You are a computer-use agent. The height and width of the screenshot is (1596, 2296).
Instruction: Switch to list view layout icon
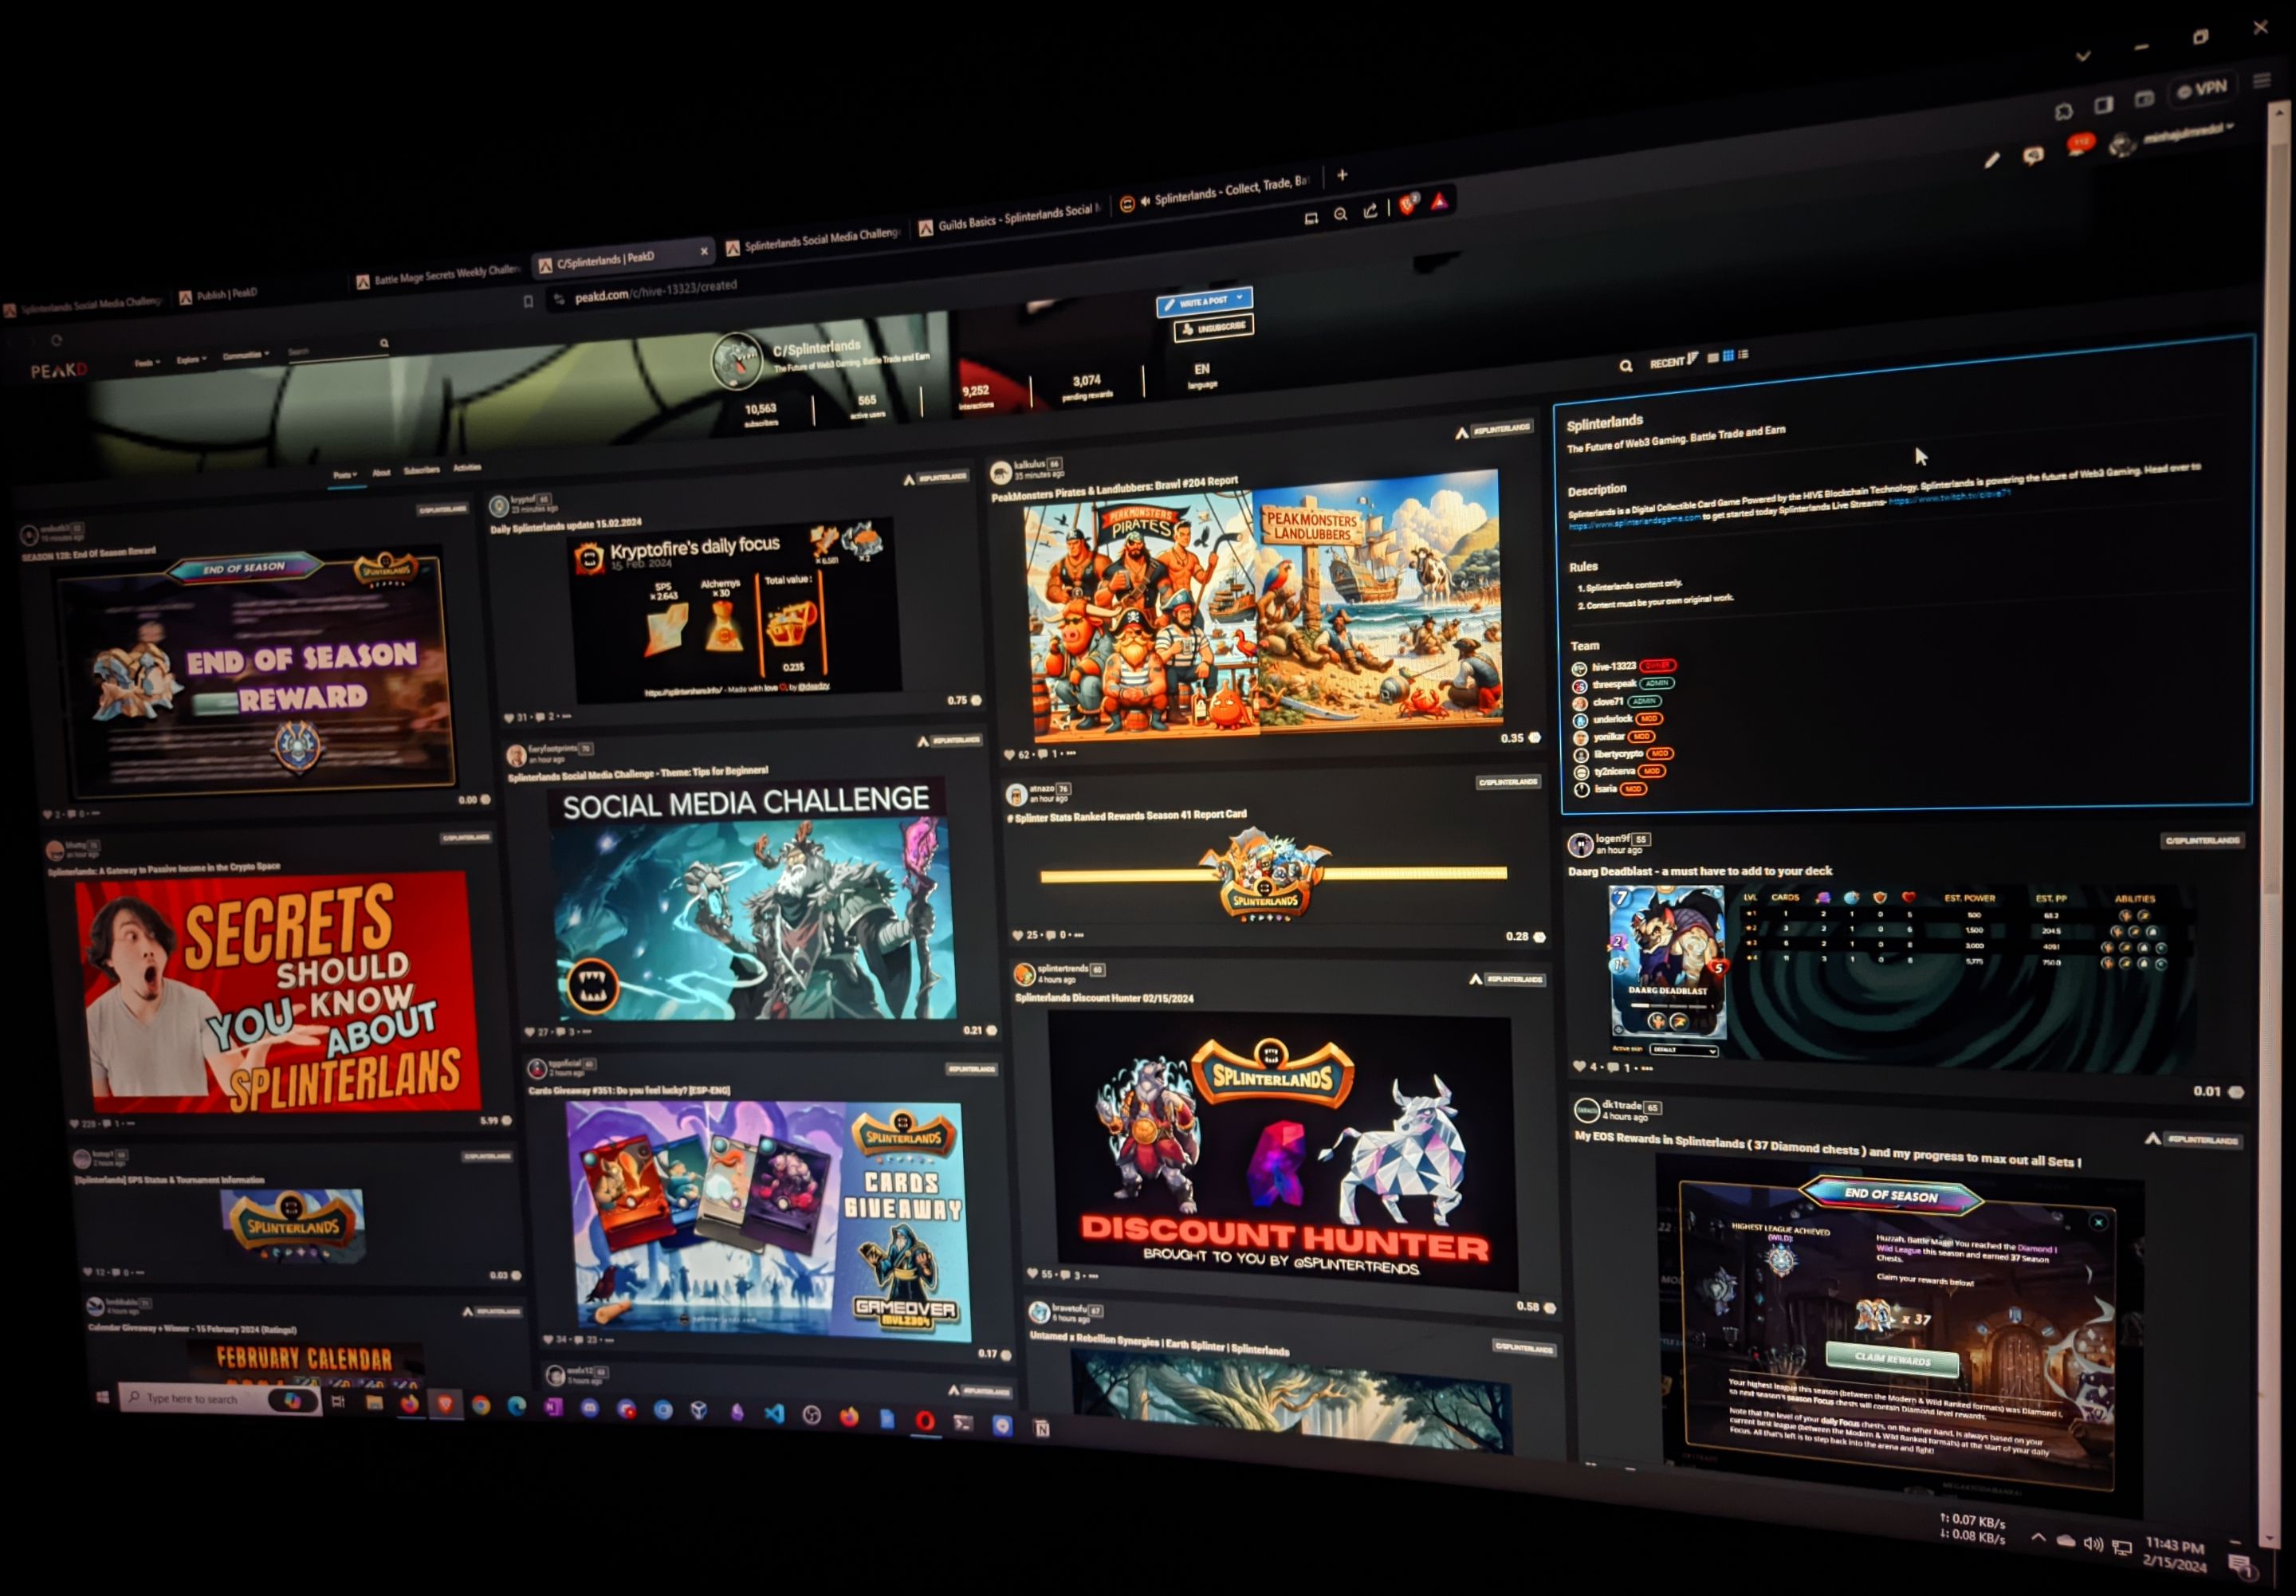point(1744,354)
